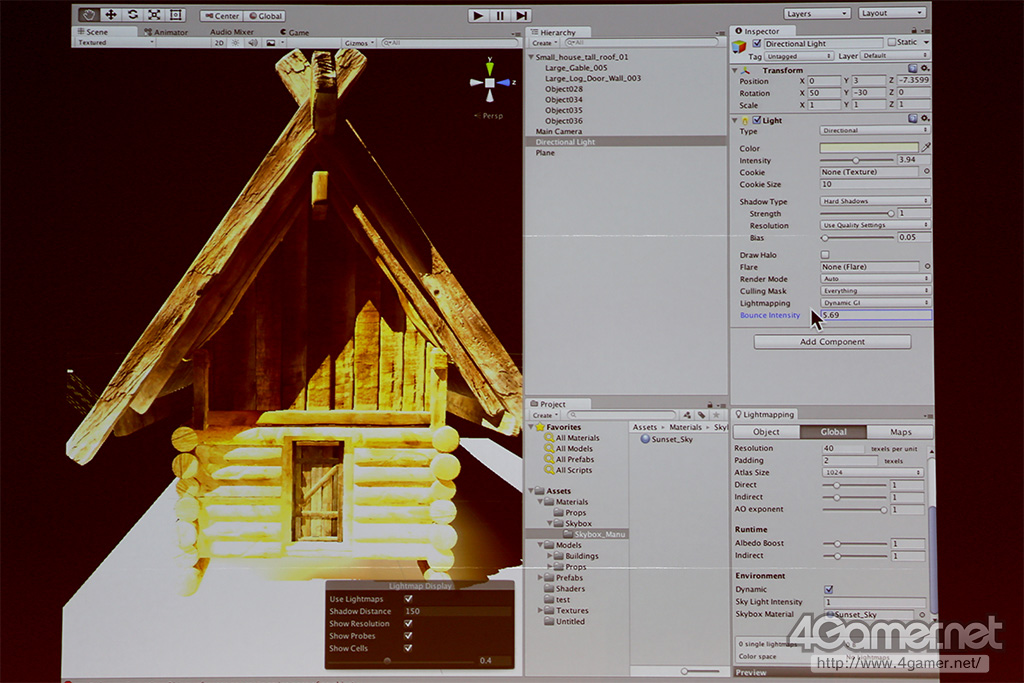The width and height of the screenshot is (1024, 683).
Task: Open the Project Create menu
Action: pyautogui.click(x=545, y=415)
